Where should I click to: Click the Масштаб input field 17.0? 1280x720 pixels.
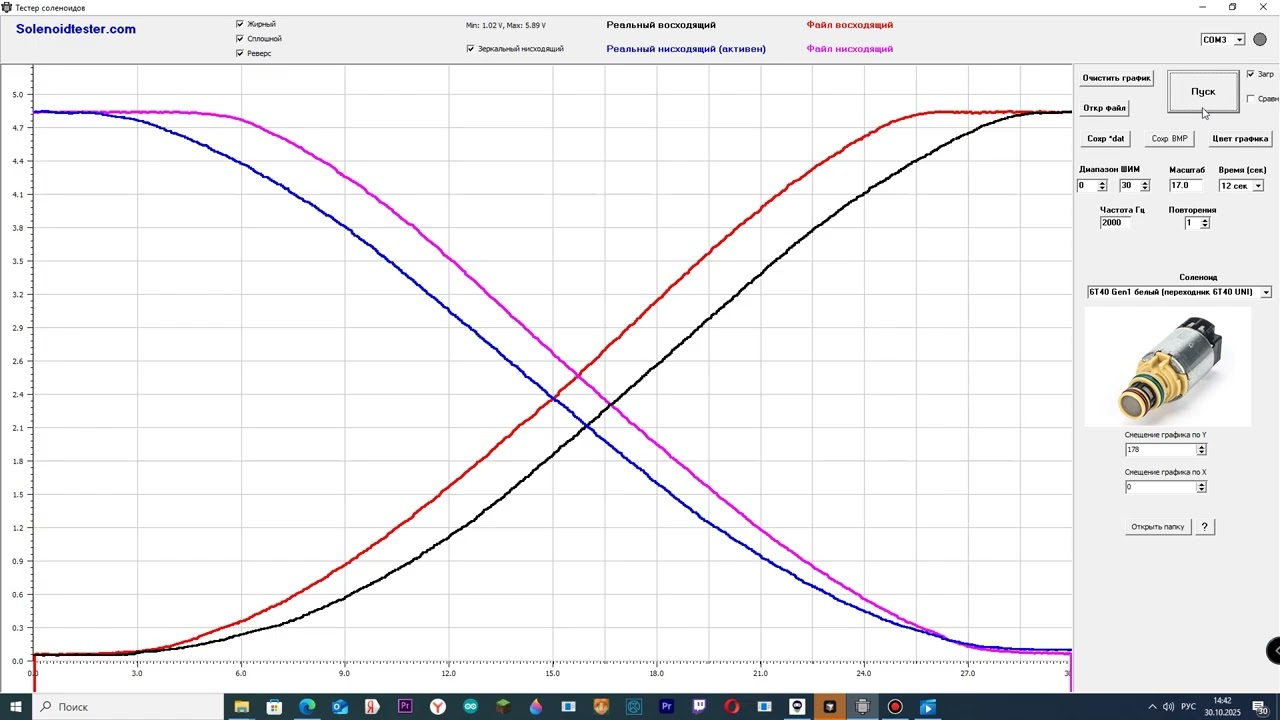pyautogui.click(x=1188, y=186)
